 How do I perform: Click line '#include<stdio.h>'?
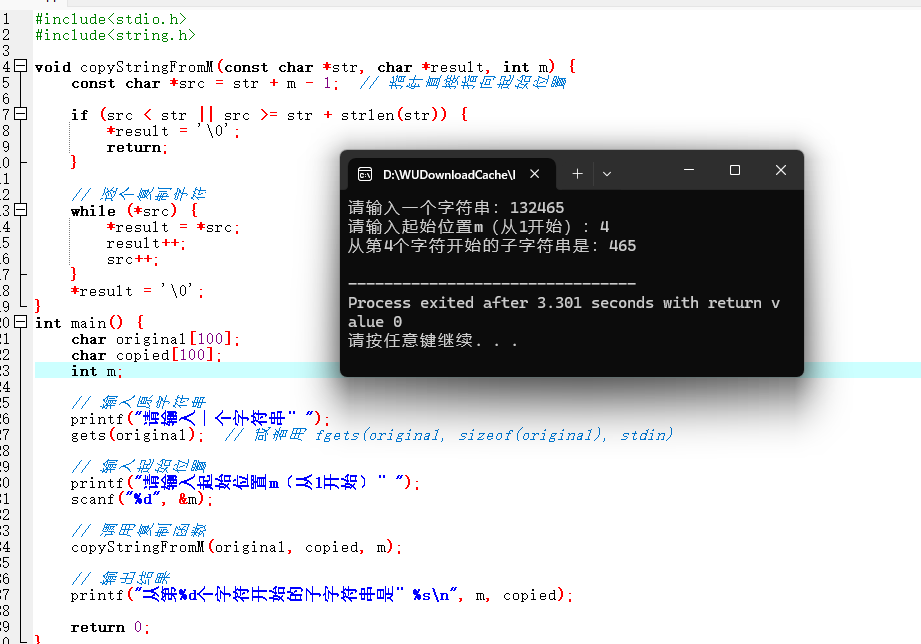tap(110, 19)
